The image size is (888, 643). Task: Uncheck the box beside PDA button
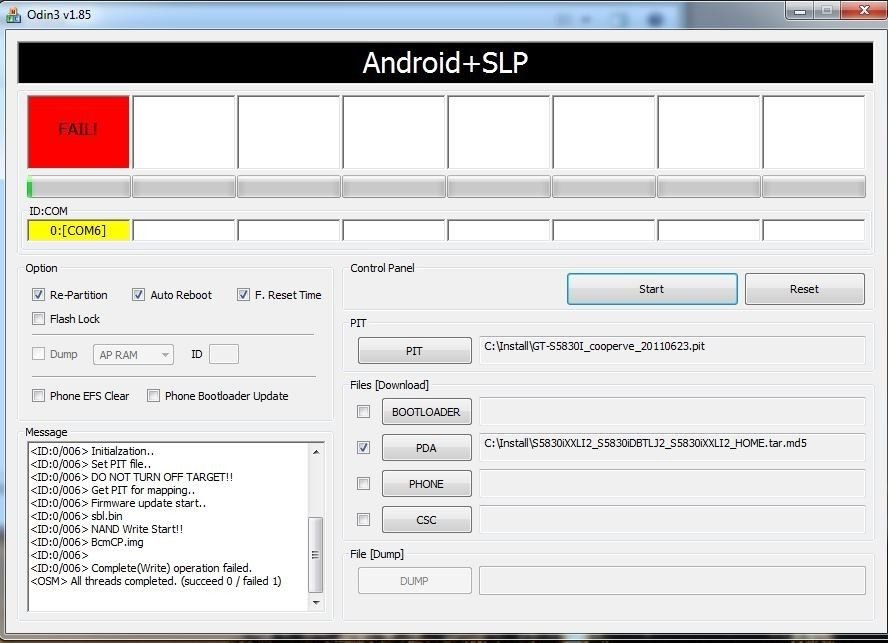[364, 448]
